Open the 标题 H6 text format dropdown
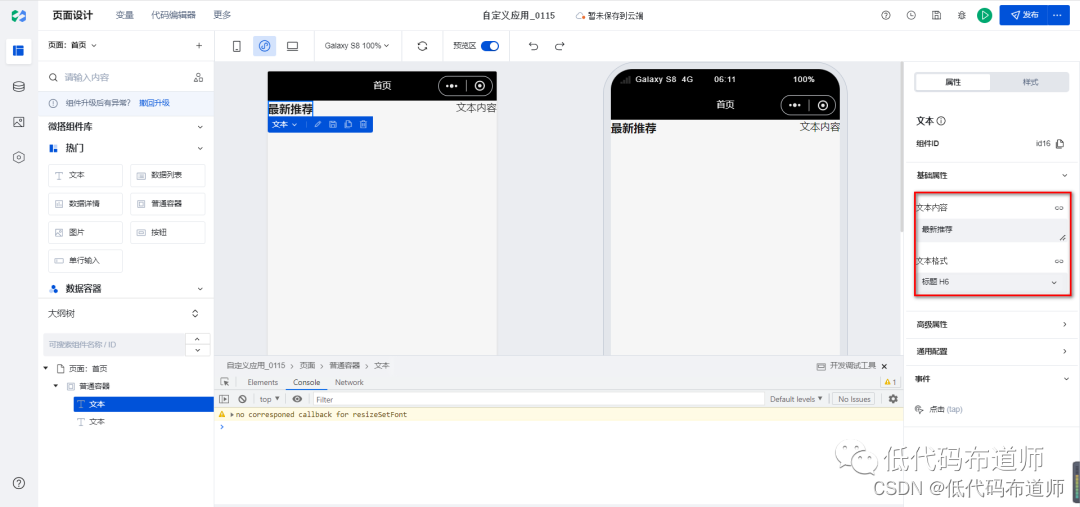 pyautogui.click(x=992, y=282)
